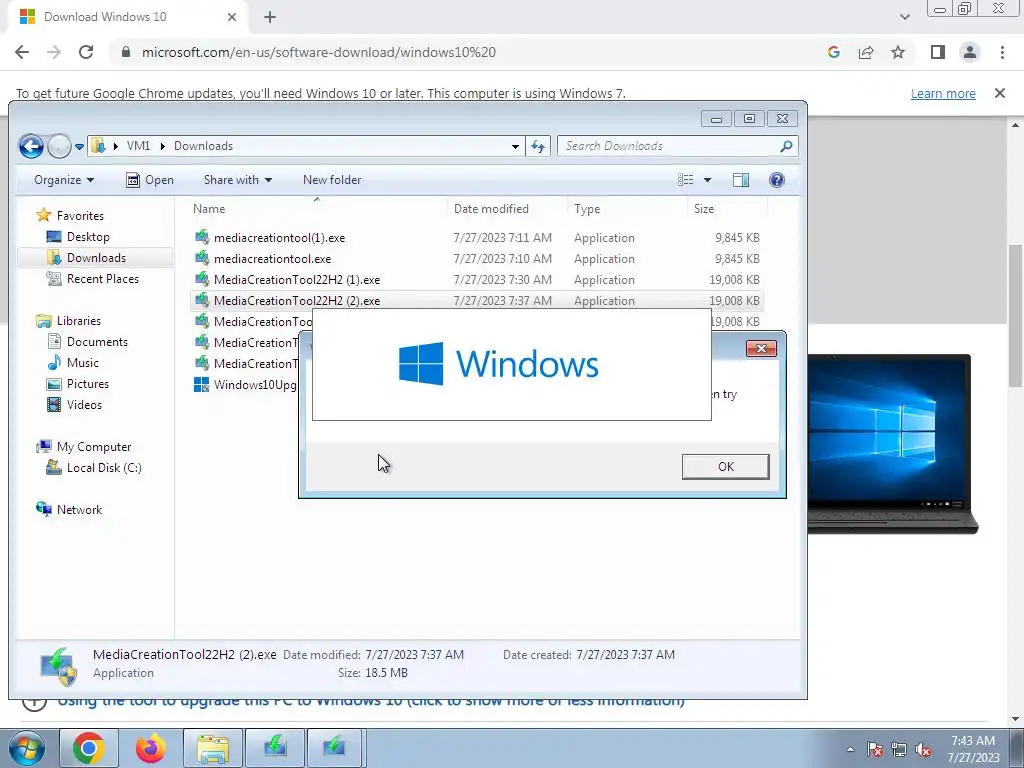Open Explorer help icon

776,180
